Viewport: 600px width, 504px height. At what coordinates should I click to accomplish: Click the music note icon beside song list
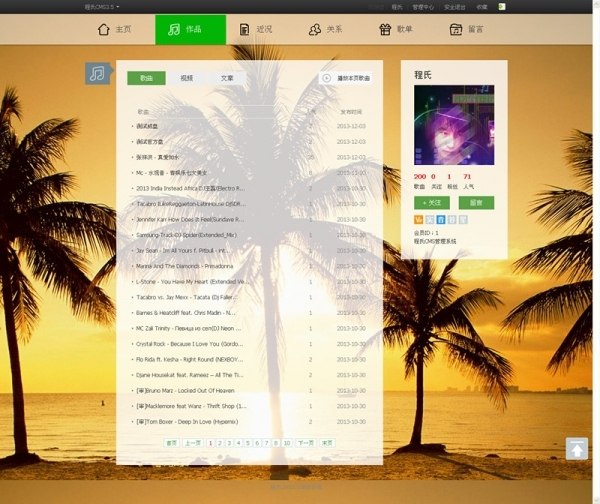pos(97,74)
